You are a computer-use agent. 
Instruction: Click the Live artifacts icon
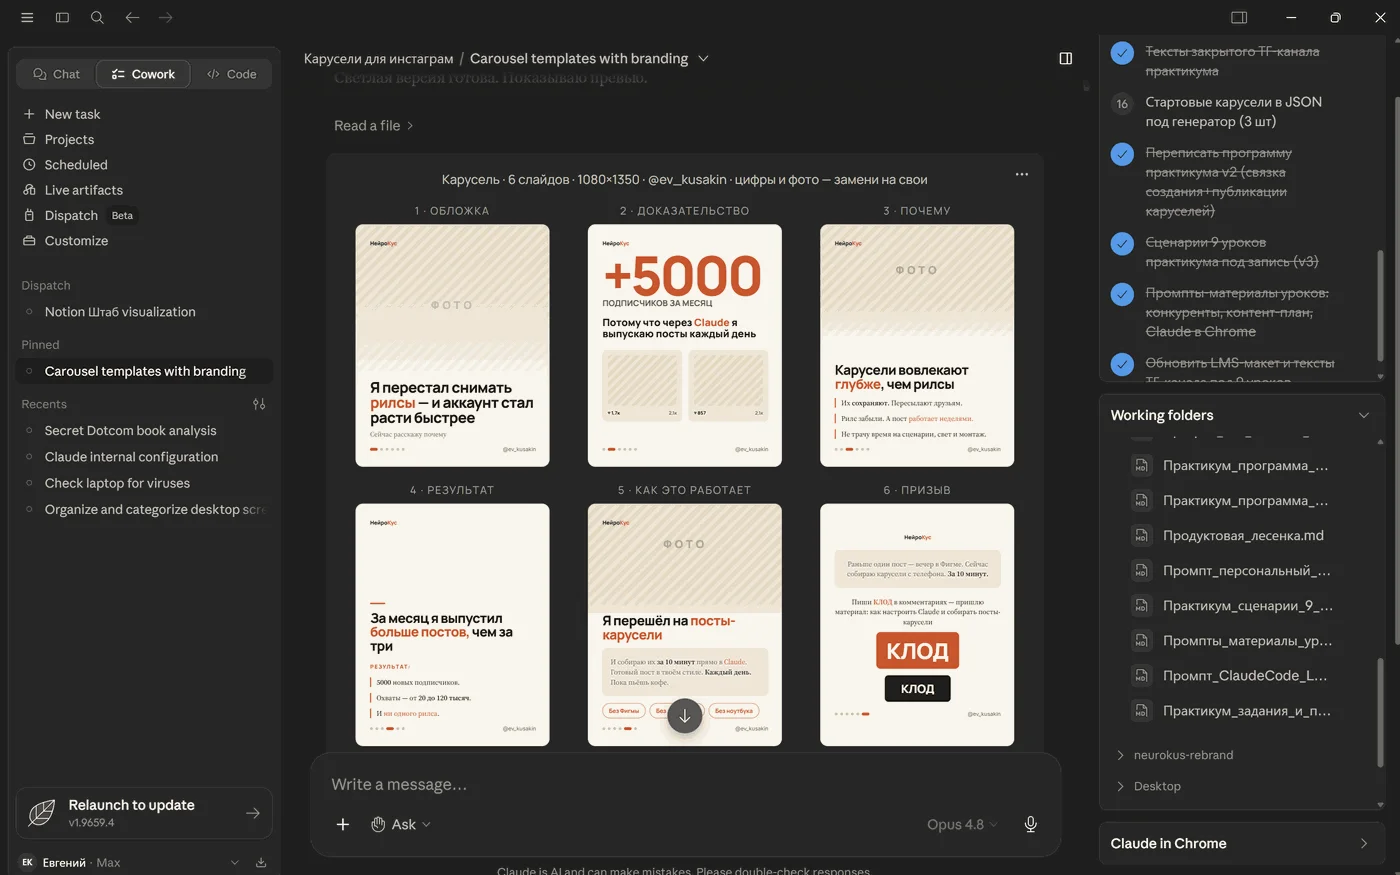click(x=29, y=190)
